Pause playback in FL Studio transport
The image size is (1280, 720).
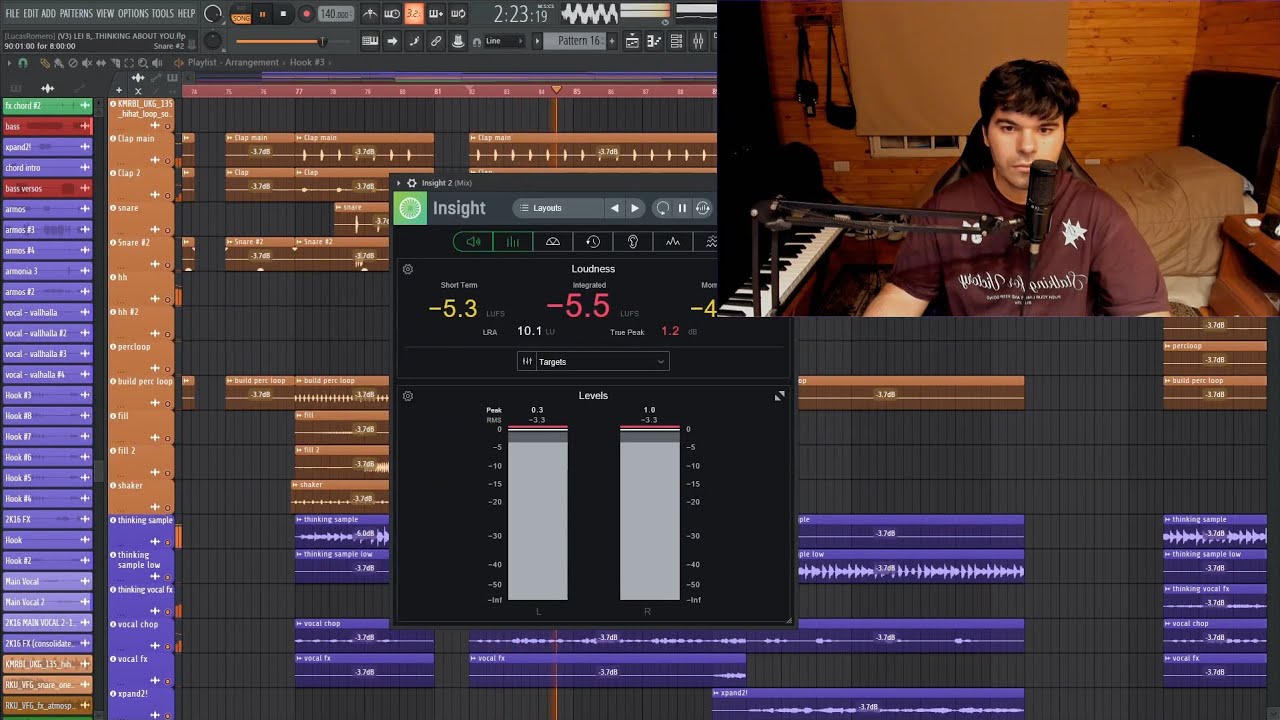point(262,14)
